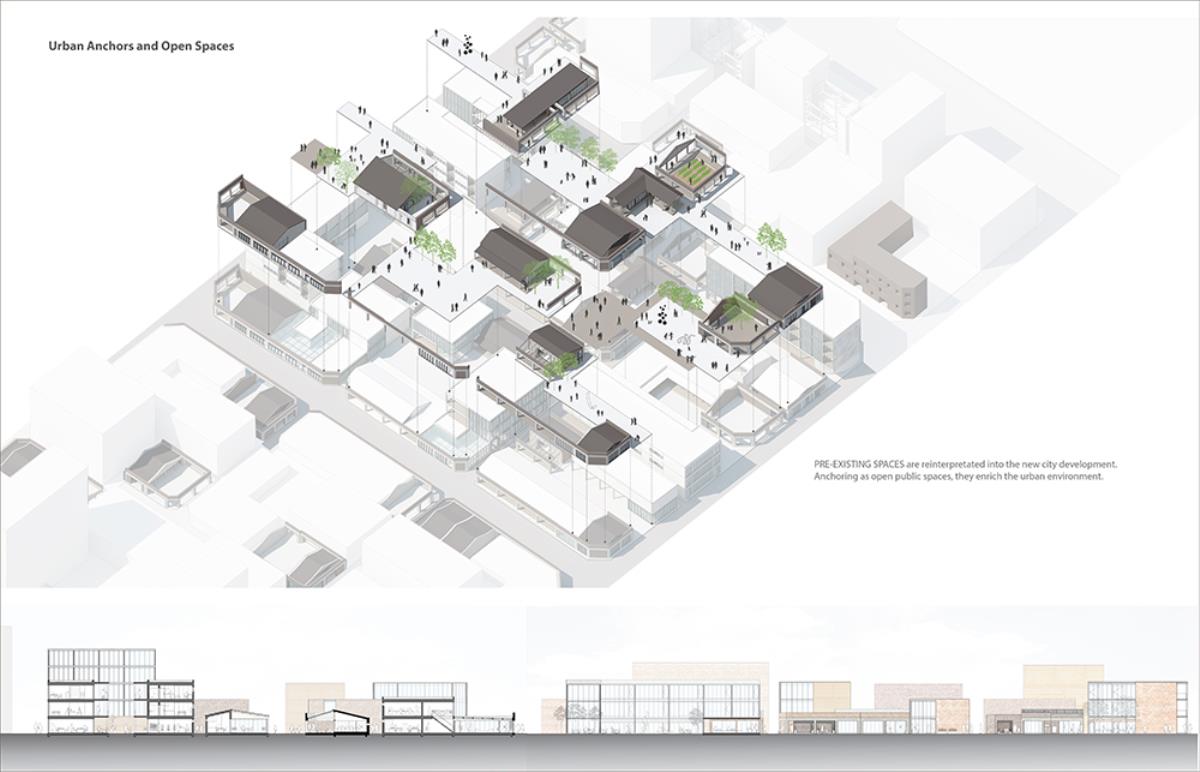Click the "Anchoring as open public spaces" caption line
The height and width of the screenshot is (772, 1200).
[x=958, y=478]
